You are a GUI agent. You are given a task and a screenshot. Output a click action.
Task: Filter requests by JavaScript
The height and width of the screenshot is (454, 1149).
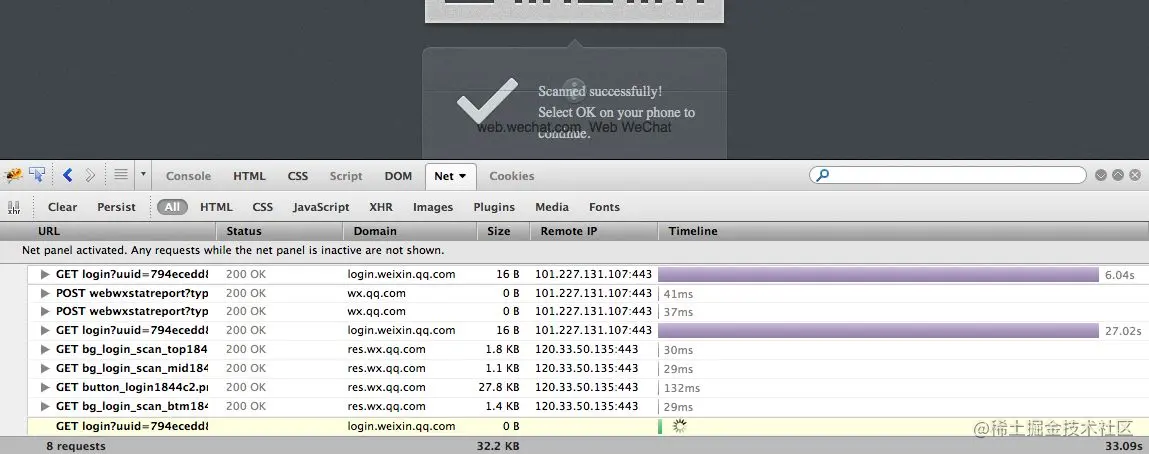click(x=321, y=207)
